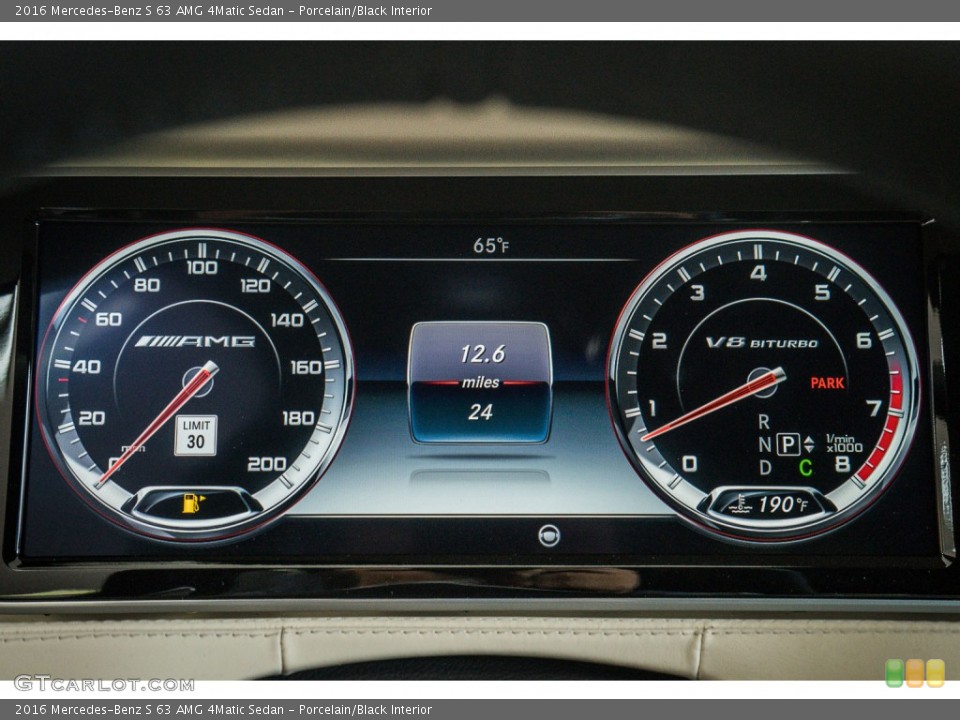Screen dimensions: 960x720
Task: Click the 160 mark on the speedometer
Action: (x=306, y=367)
